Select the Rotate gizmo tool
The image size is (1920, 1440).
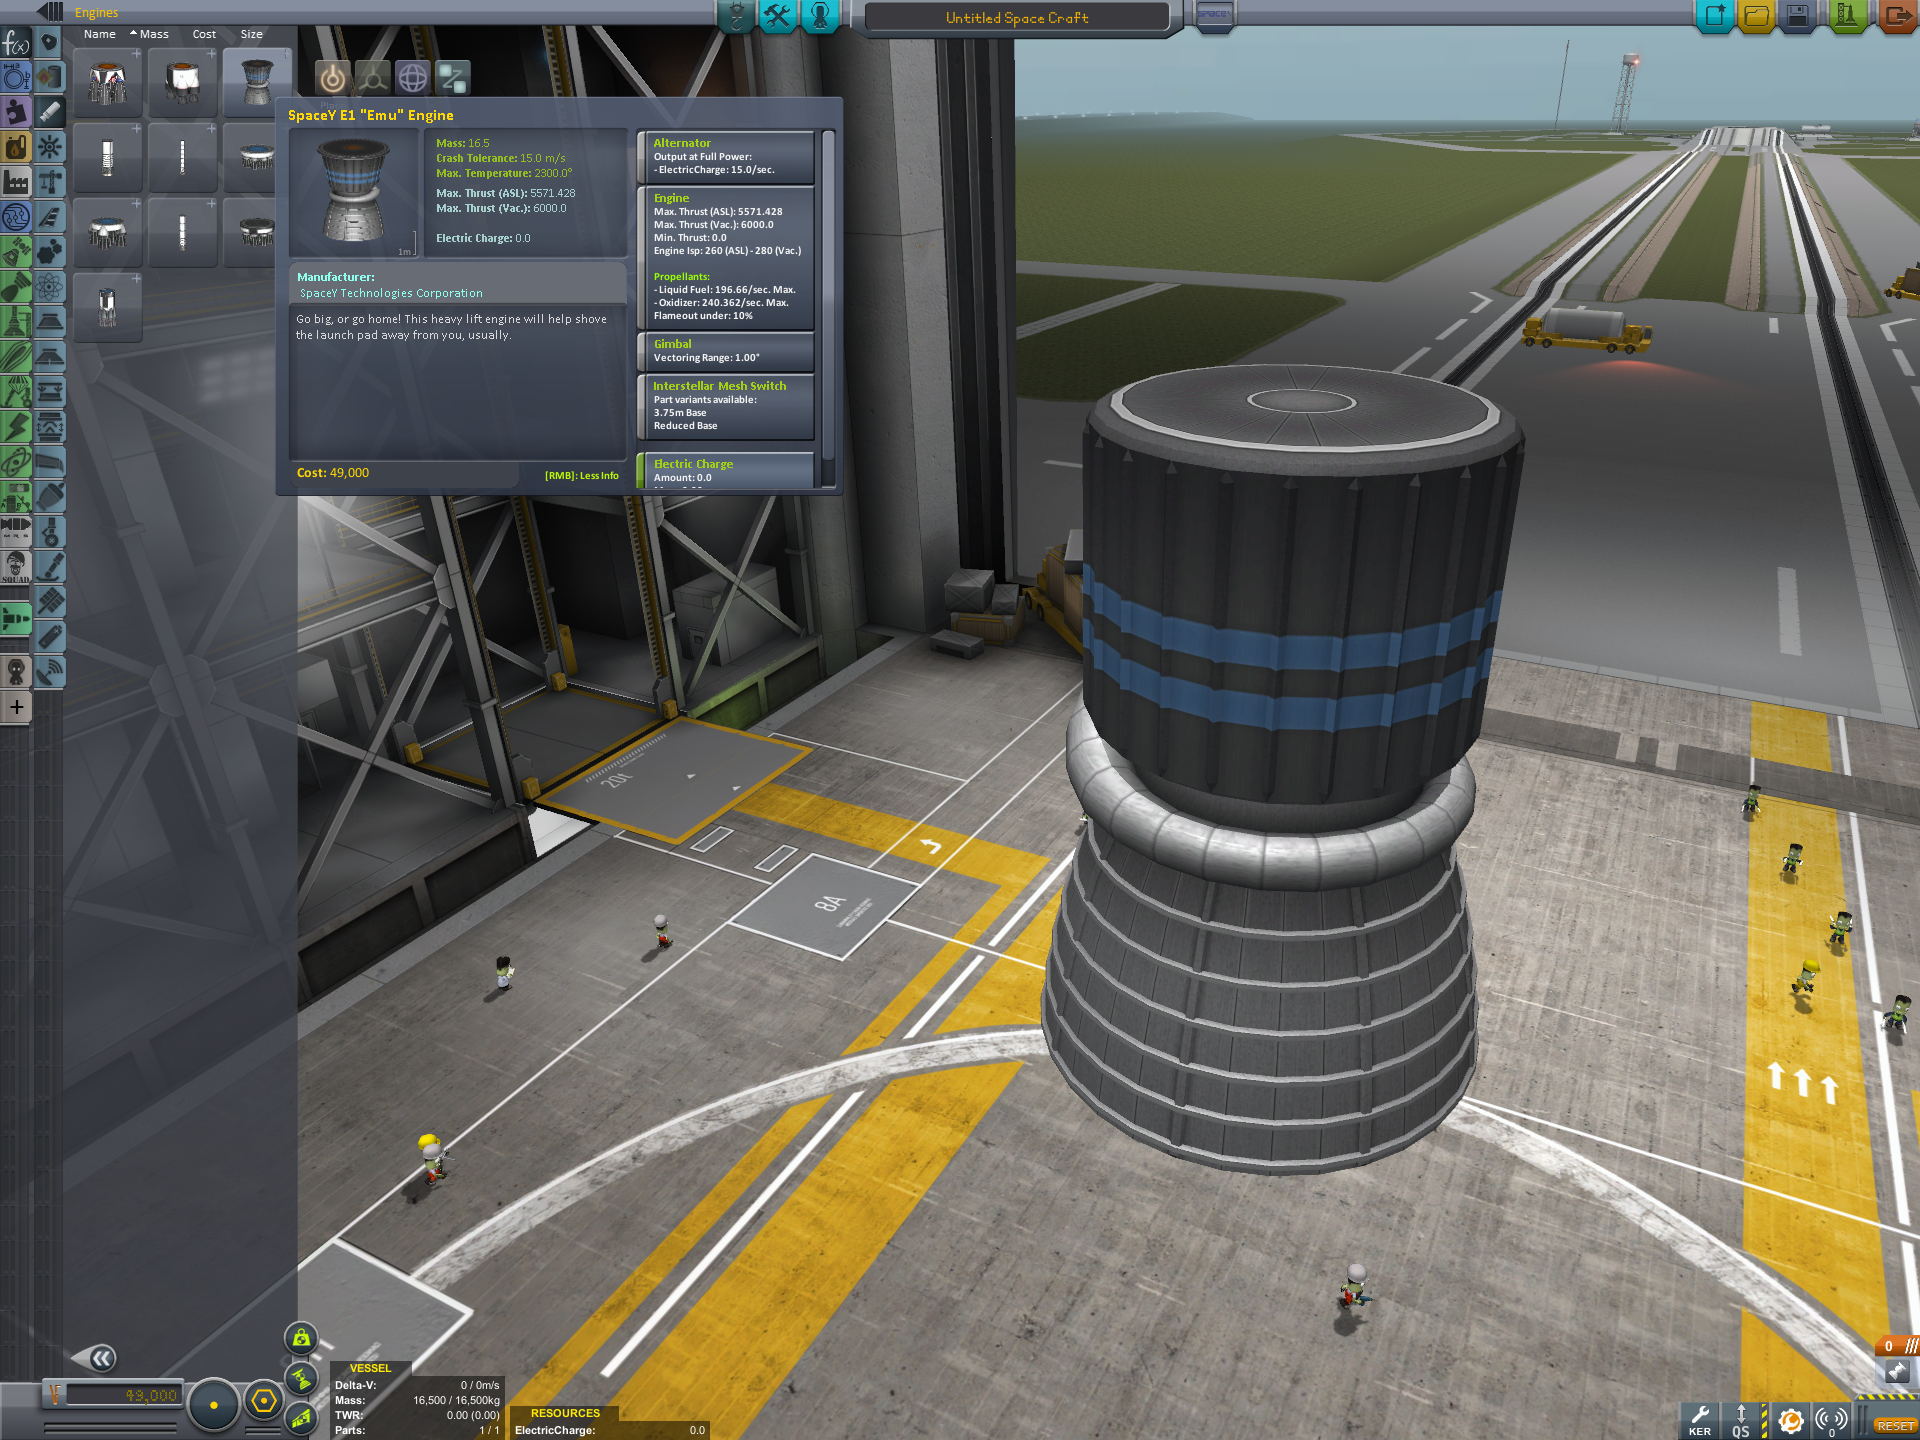[413, 77]
